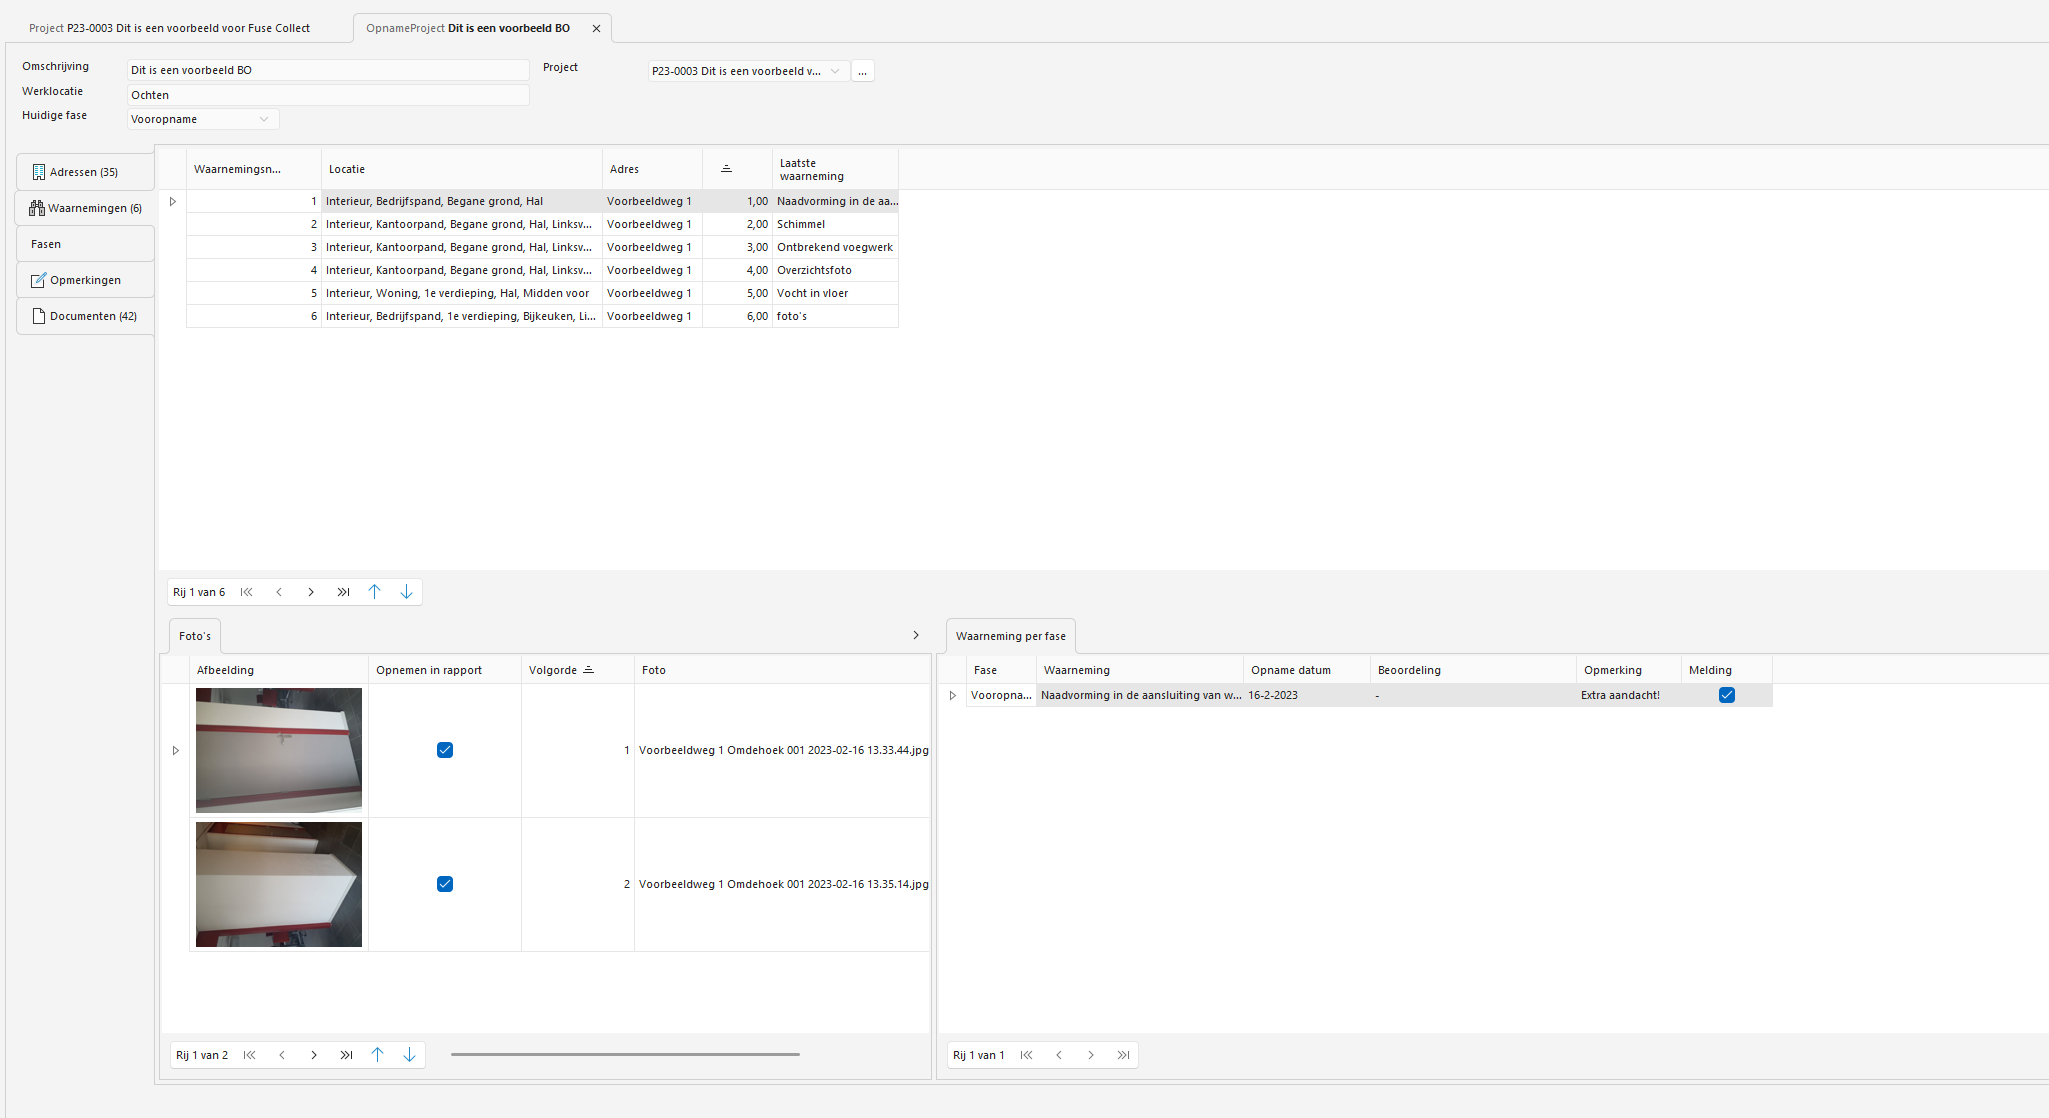Close the OpnameProject tab
This screenshot has width=2049, height=1118.
pos(597,29)
